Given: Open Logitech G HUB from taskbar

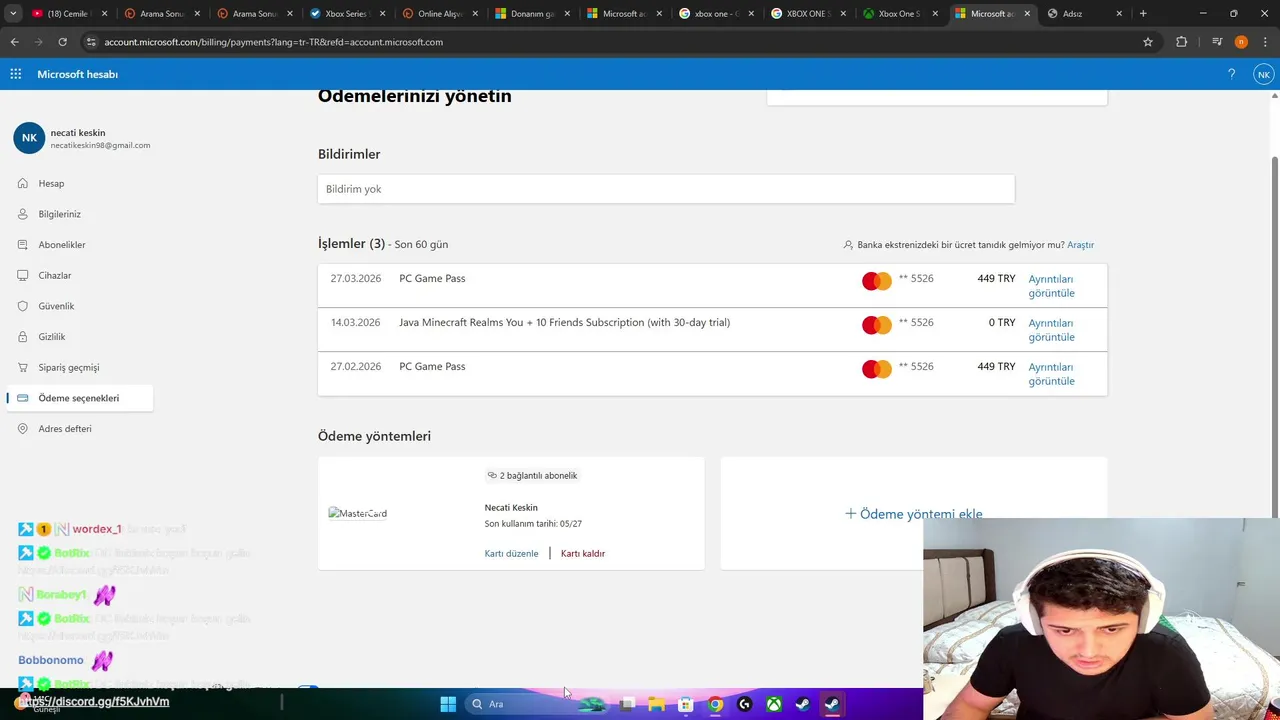Looking at the screenshot, I should [744, 704].
